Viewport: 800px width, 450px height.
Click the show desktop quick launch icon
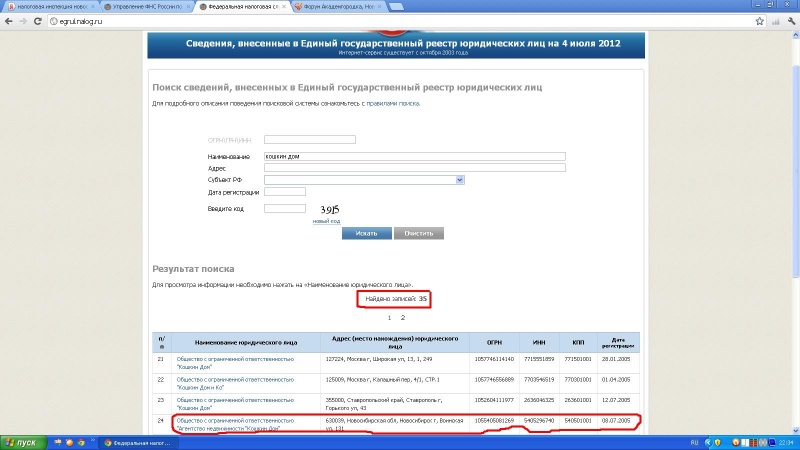tap(58, 442)
